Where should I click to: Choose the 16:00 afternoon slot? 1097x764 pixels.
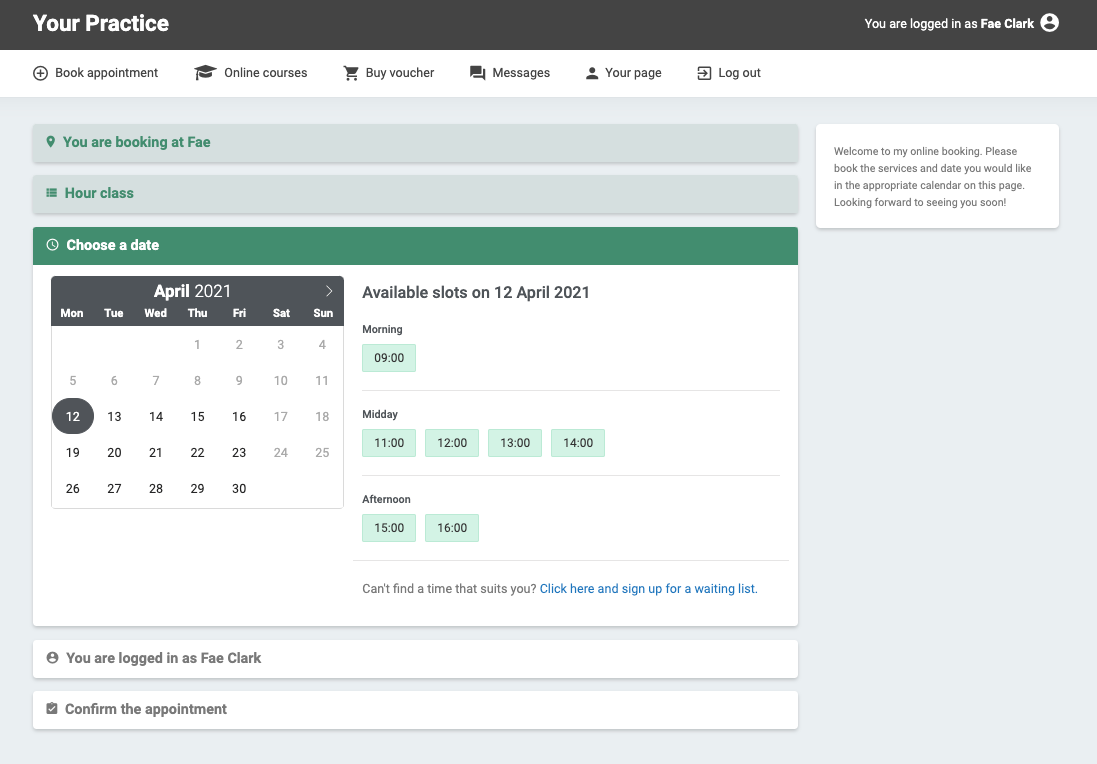point(451,527)
